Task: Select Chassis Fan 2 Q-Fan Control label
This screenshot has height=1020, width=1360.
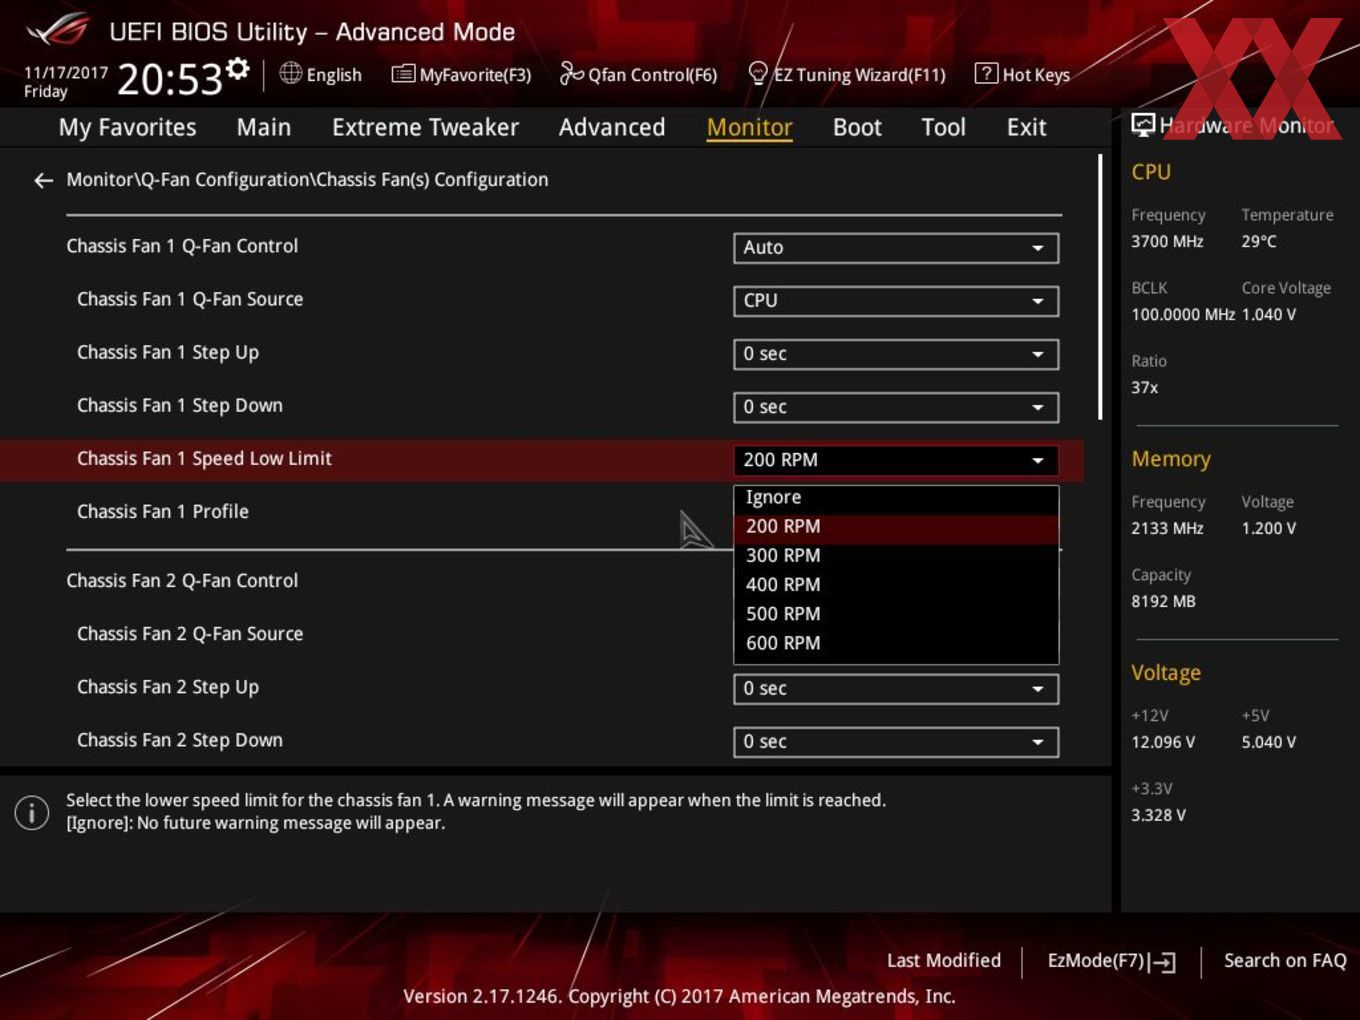Action: pyautogui.click(x=182, y=581)
